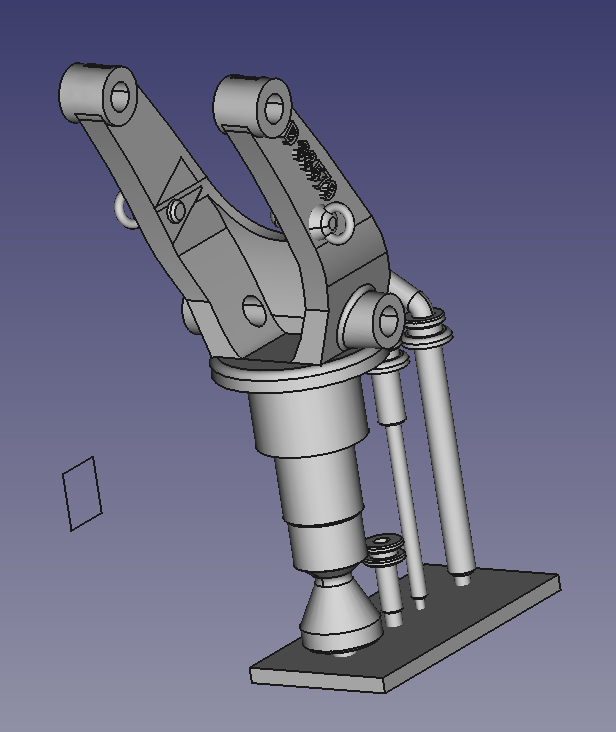Click the curved elbow pipe beside the right arm

[x=411, y=294]
